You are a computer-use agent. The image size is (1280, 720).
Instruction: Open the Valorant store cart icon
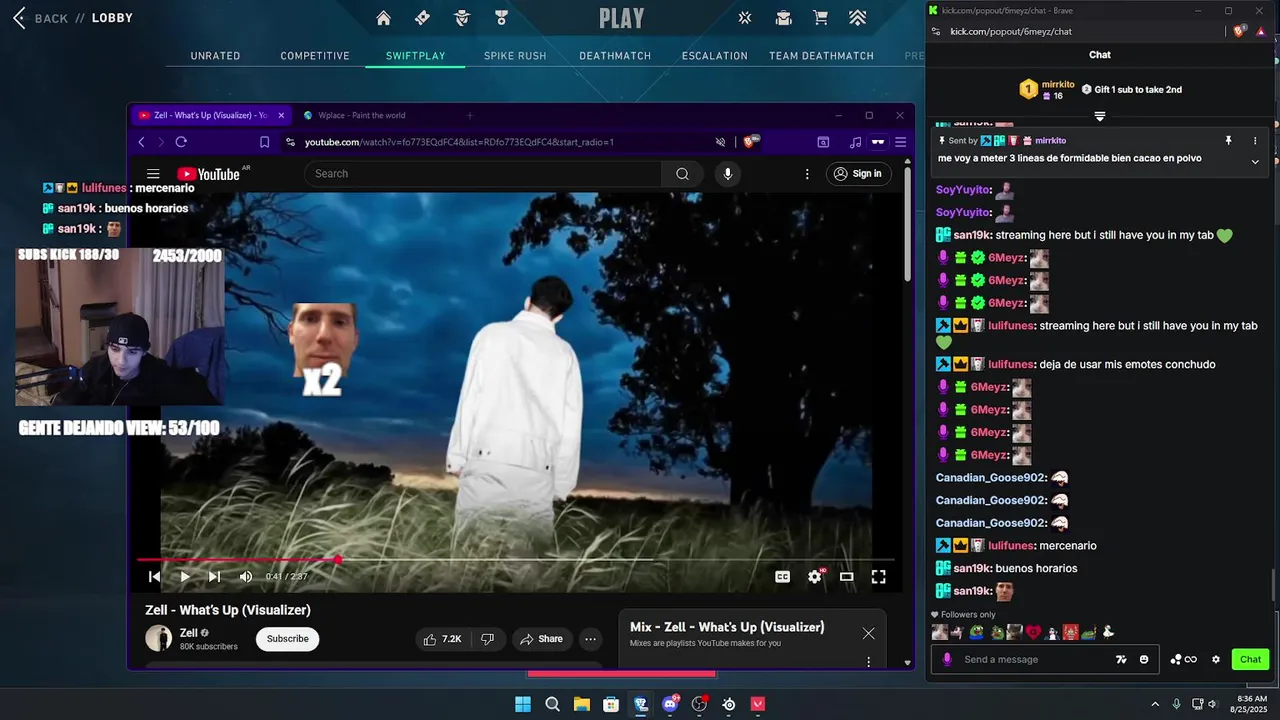coord(820,18)
